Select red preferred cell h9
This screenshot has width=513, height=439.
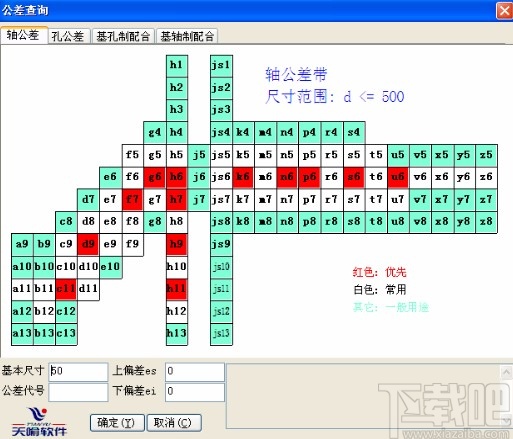point(177,245)
